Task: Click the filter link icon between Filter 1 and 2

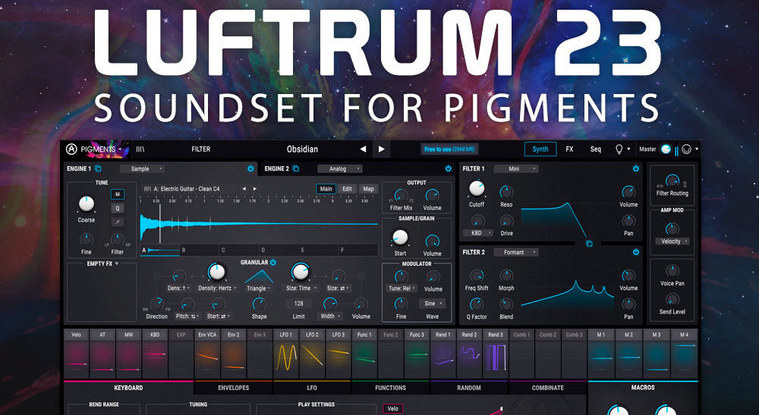Action: tap(589, 244)
